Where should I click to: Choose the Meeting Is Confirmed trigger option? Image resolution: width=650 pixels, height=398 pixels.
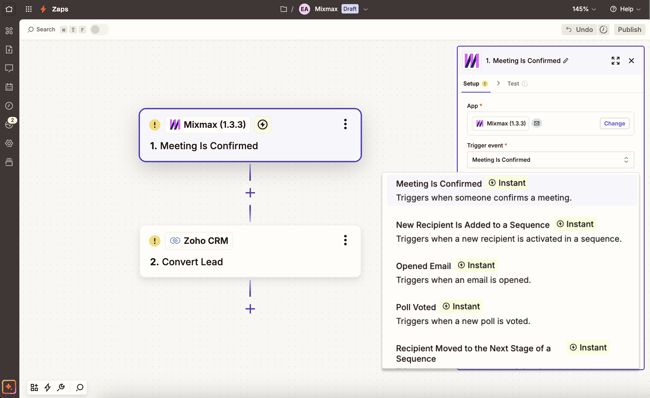[512, 190]
